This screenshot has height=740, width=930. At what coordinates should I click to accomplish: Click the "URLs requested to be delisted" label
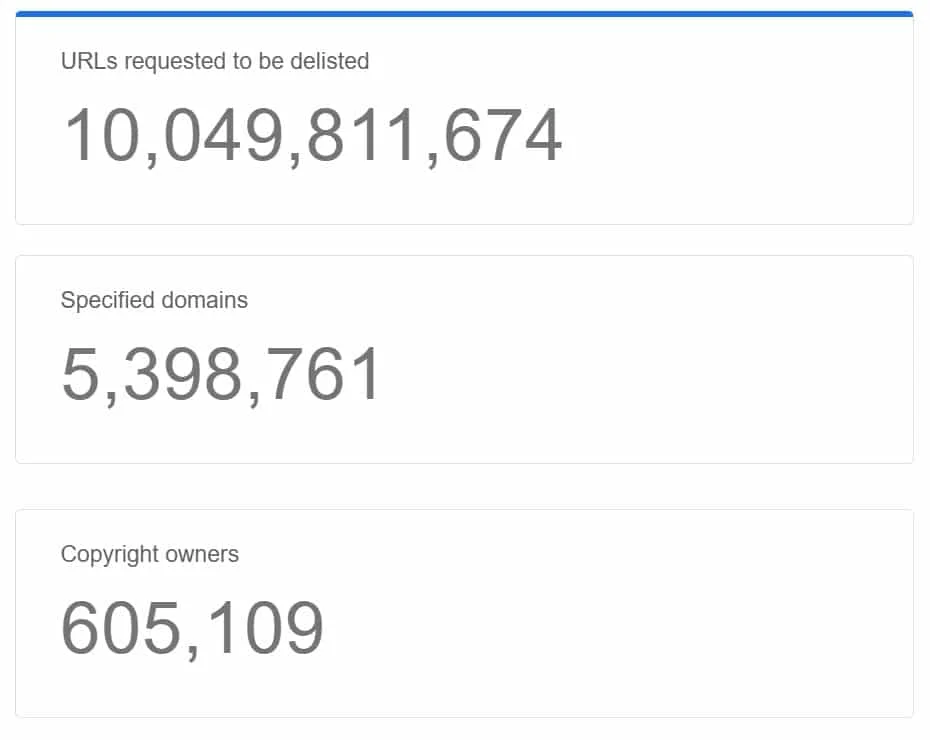coord(215,61)
